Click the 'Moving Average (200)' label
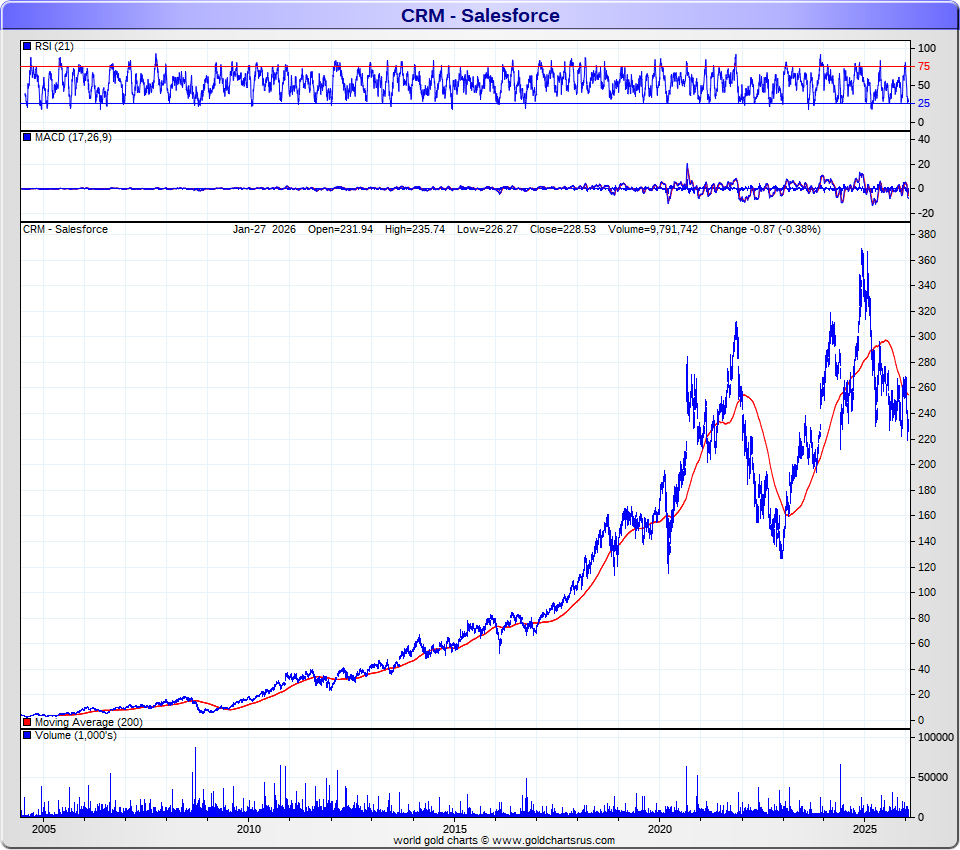The image size is (960, 850). pyautogui.click(x=89, y=722)
